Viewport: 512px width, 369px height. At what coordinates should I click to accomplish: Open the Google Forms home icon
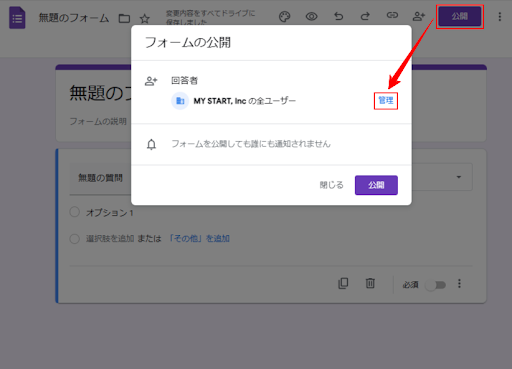(x=17, y=18)
